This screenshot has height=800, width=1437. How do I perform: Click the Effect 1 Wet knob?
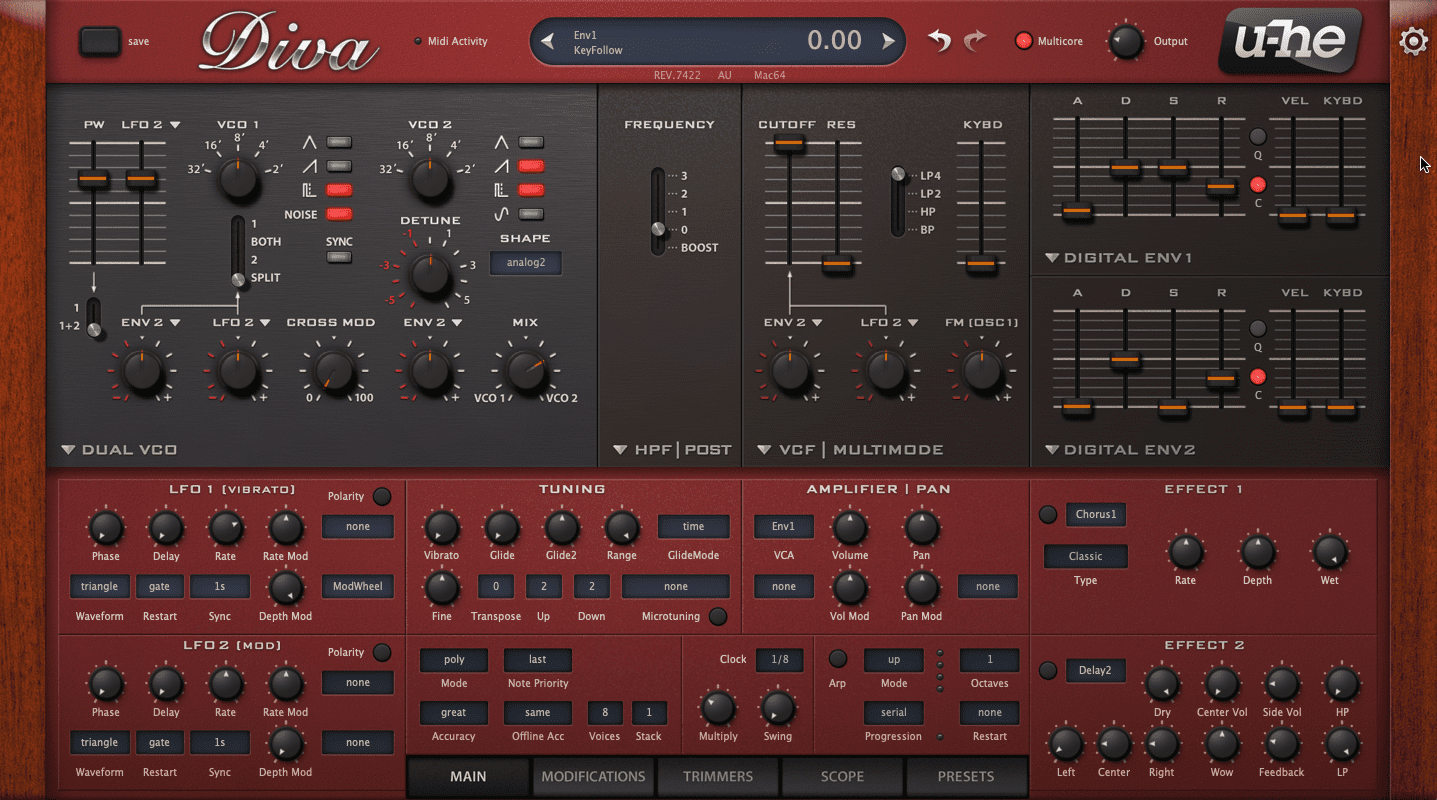pos(1330,552)
